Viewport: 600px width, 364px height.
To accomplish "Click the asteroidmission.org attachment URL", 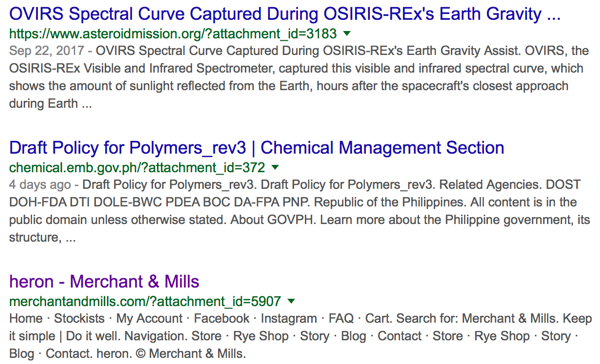I will [173, 34].
